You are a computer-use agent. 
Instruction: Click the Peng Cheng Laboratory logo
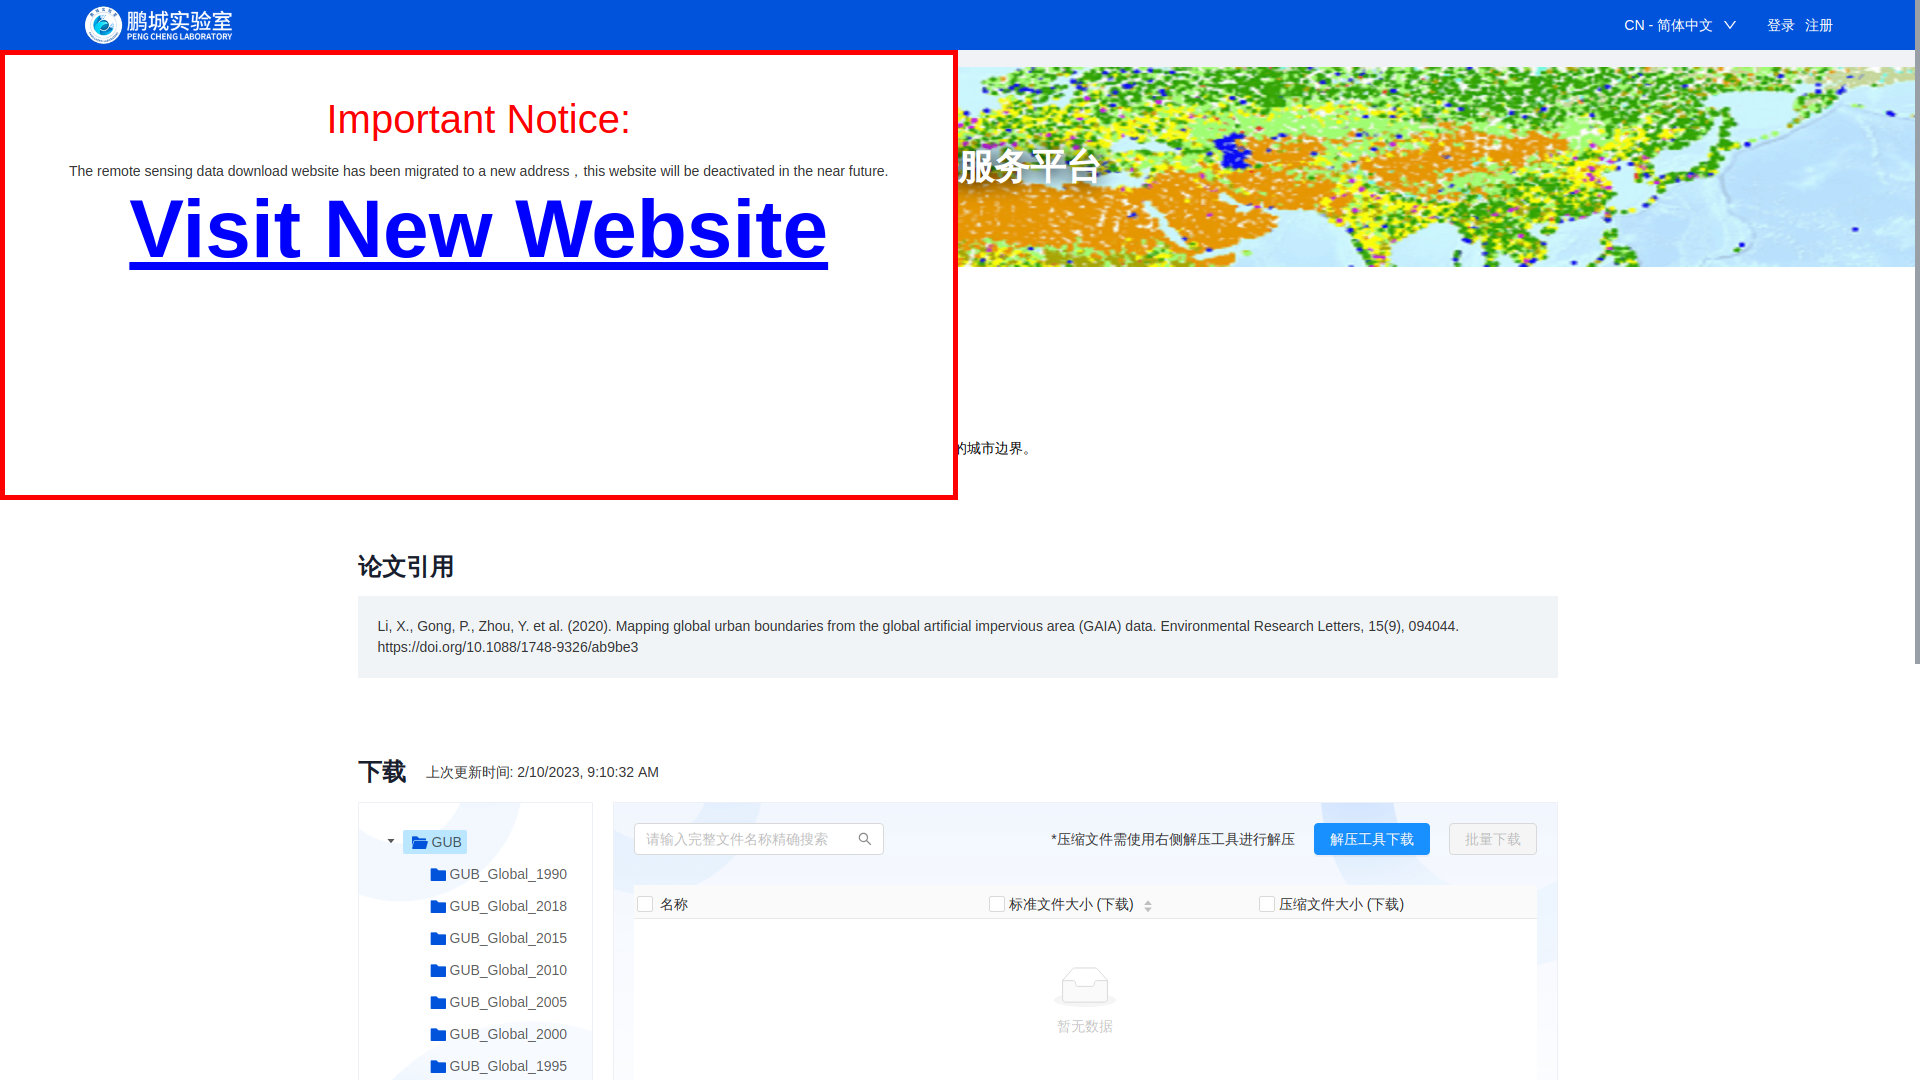(159, 25)
